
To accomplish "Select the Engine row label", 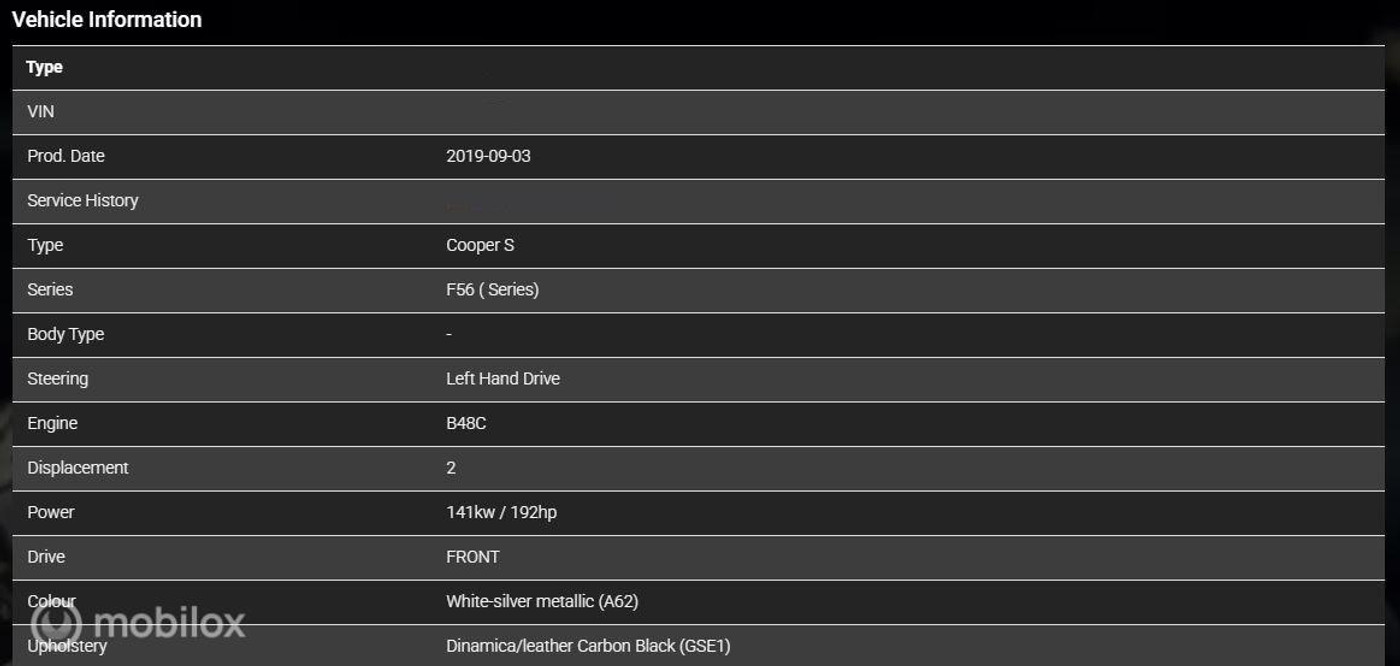I will tap(52, 423).
